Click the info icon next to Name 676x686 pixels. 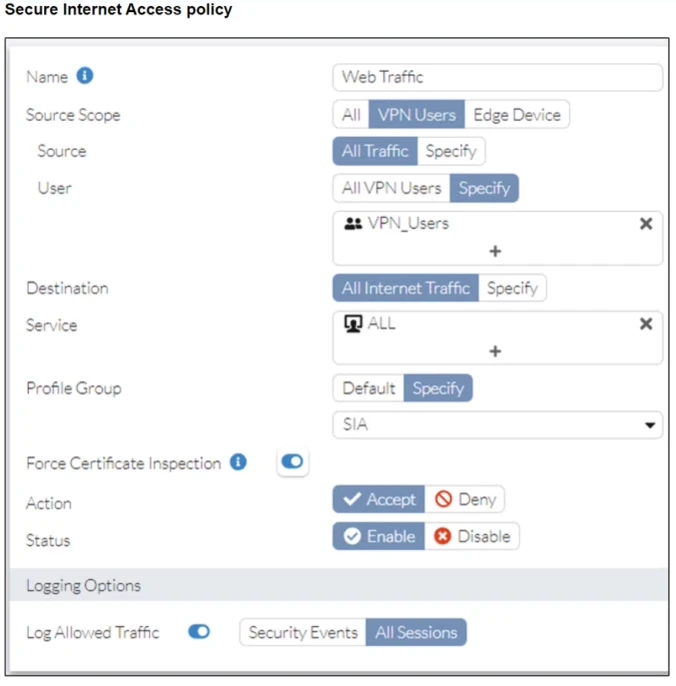(85, 76)
